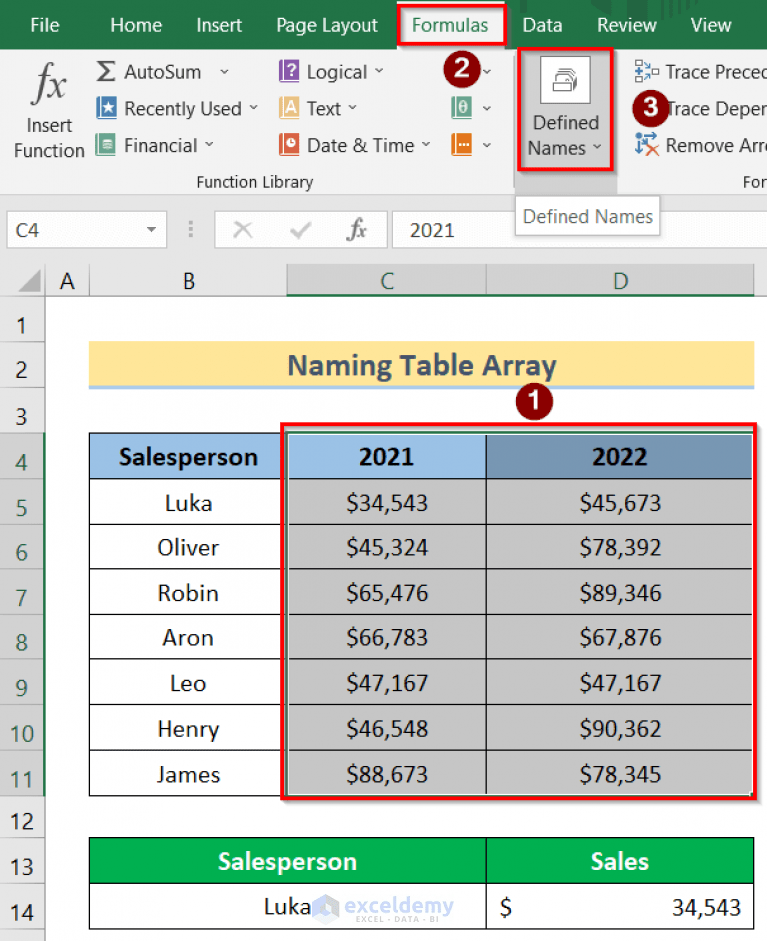Select column A header
Screen dimensions: 767x941
tap(67, 280)
